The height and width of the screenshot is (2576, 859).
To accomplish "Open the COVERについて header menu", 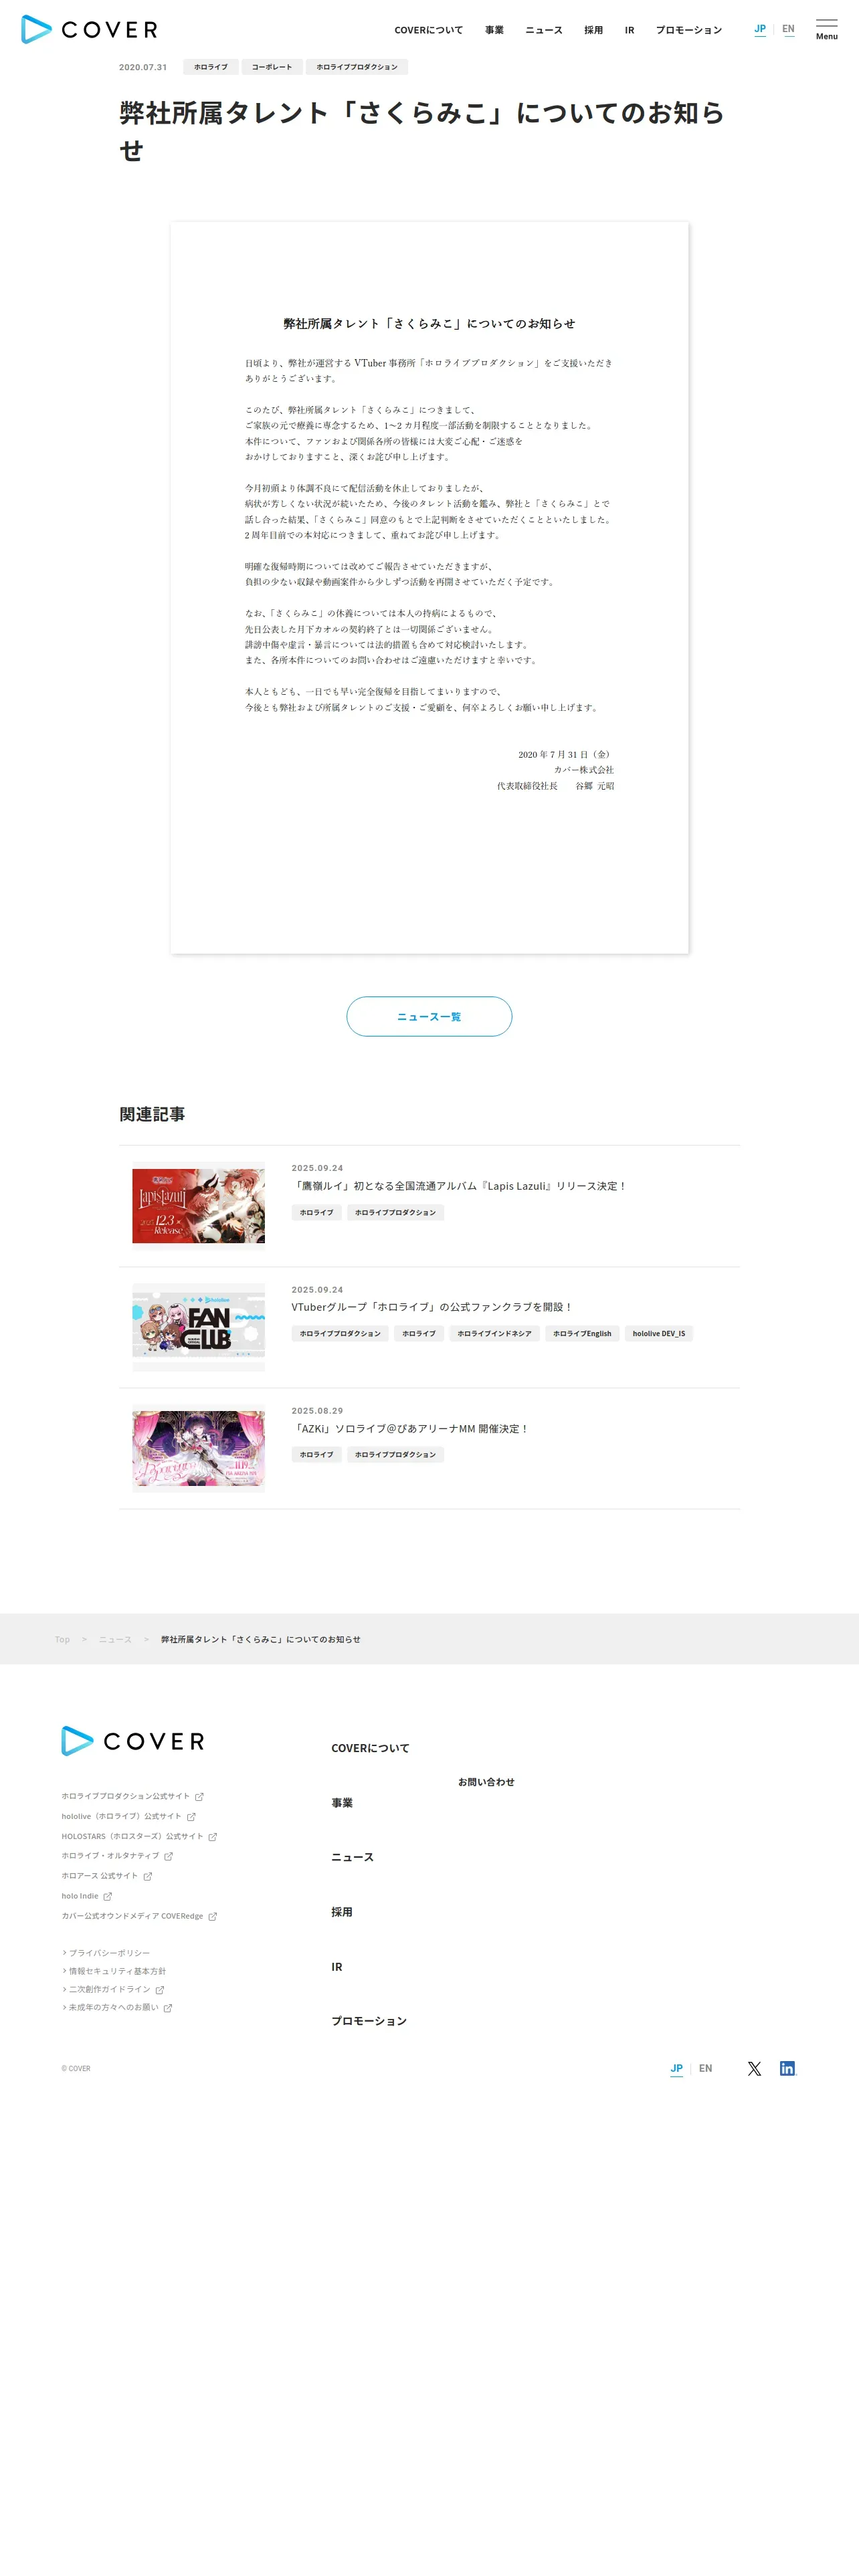I will tap(428, 30).
